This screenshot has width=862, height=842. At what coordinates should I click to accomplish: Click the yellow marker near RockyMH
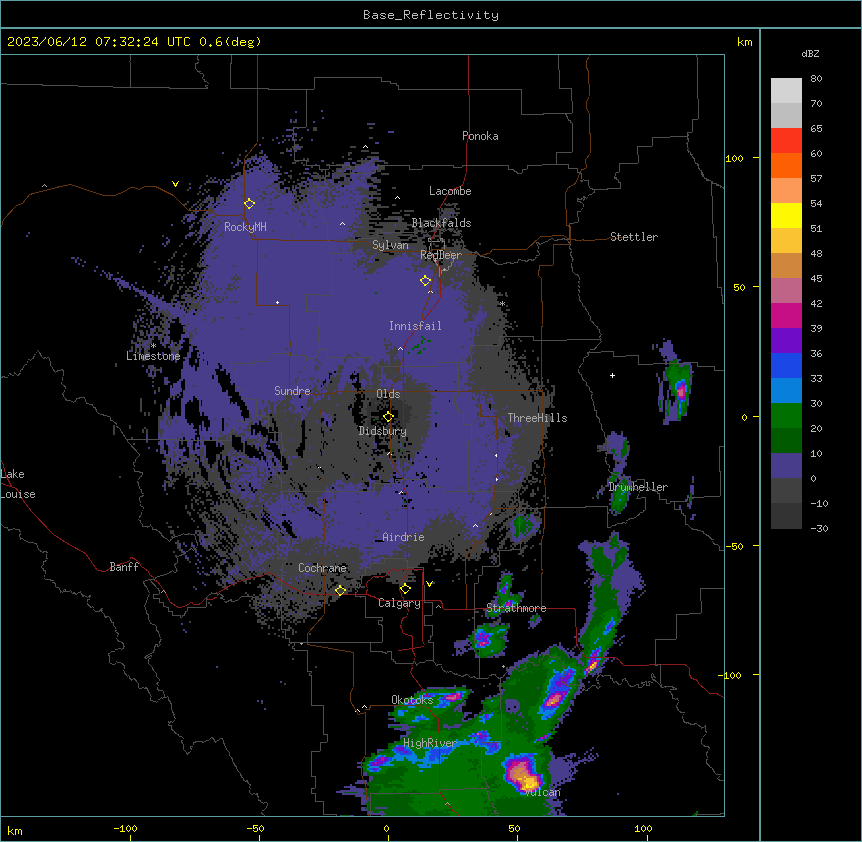pyautogui.click(x=249, y=204)
